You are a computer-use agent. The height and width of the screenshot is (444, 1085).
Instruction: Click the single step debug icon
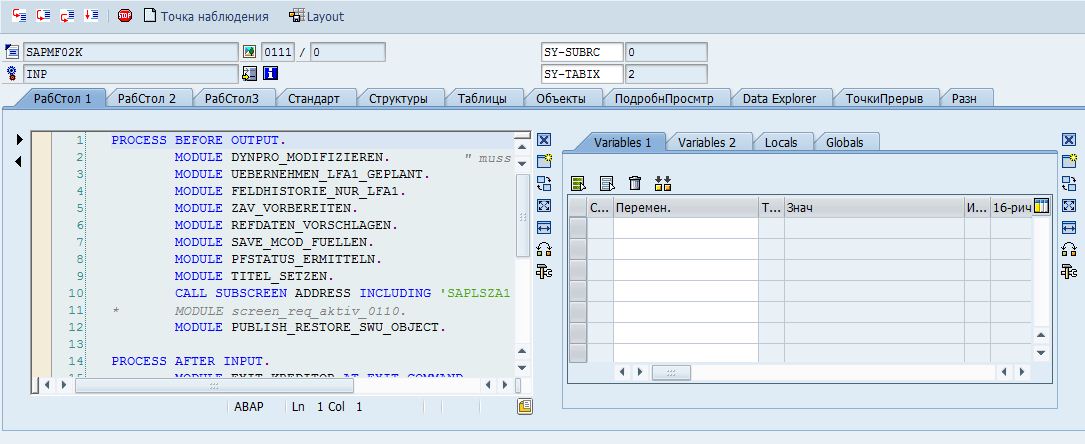(x=19, y=16)
